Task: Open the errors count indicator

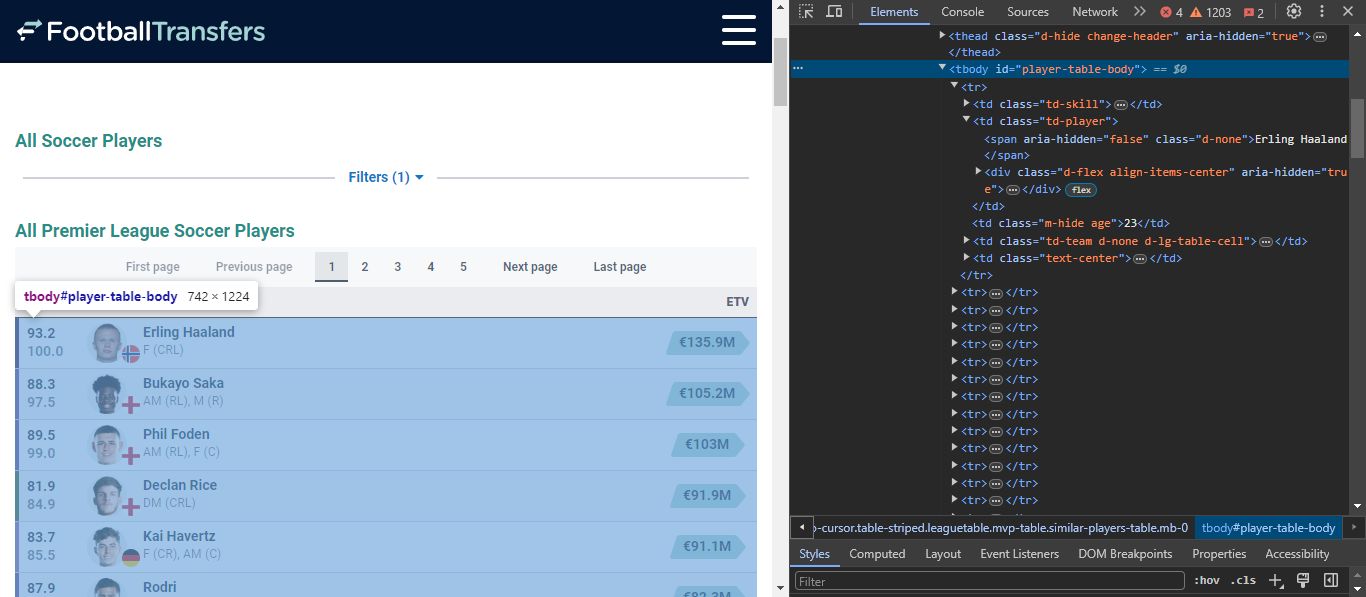Action: [x=1171, y=13]
